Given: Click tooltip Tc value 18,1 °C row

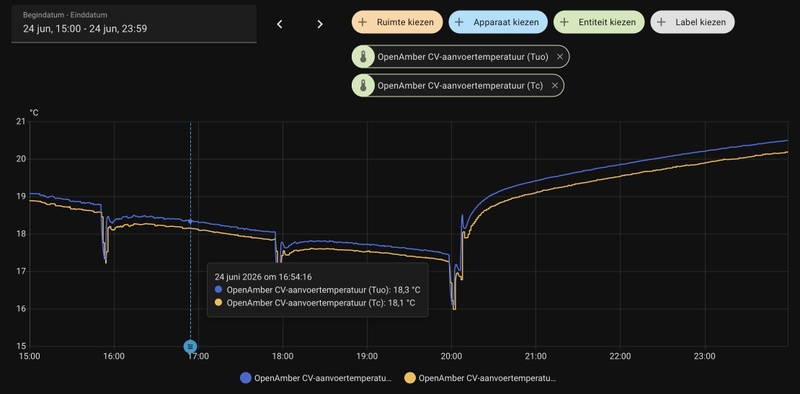Looking at the screenshot, I should [x=315, y=303].
